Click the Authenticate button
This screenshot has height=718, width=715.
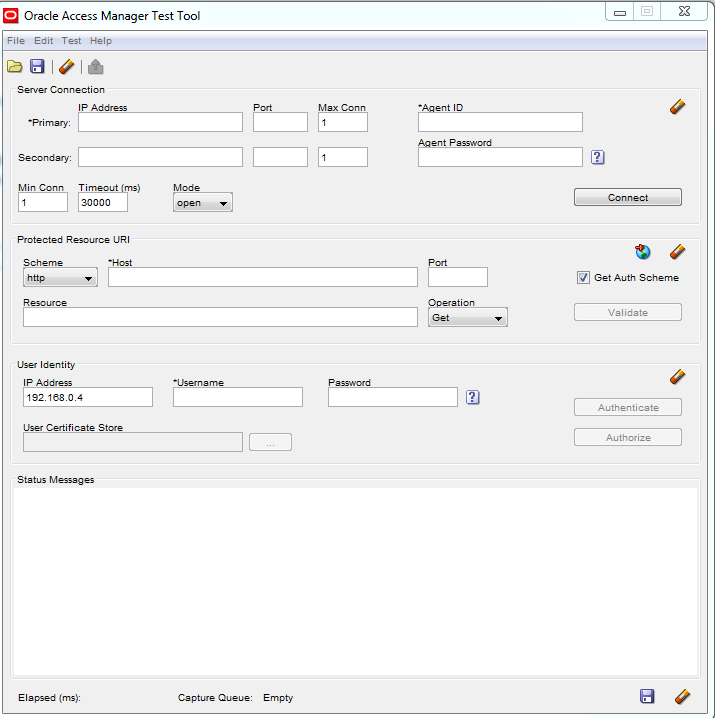pyautogui.click(x=628, y=407)
